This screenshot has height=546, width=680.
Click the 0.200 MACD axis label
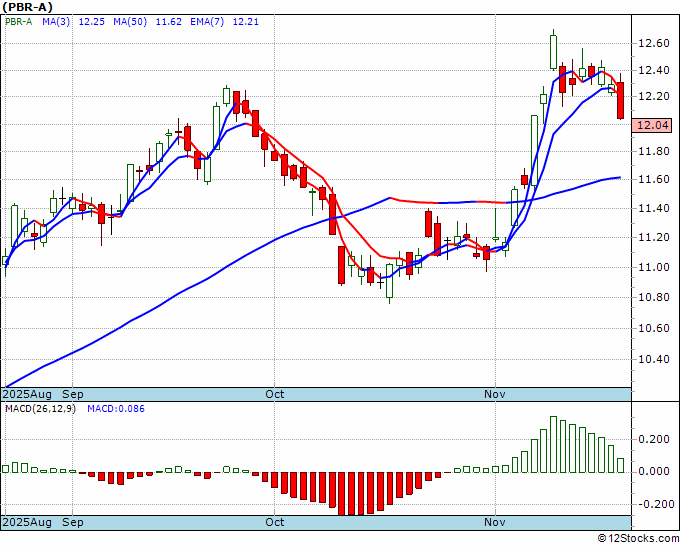click(656, 439)
